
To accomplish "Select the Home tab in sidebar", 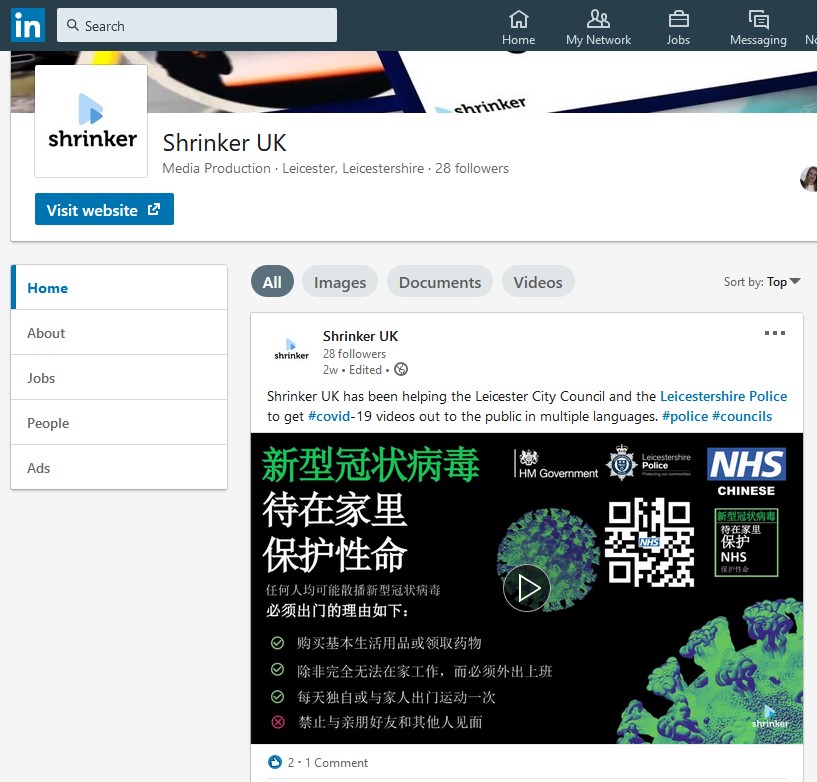I will point(119,288).
